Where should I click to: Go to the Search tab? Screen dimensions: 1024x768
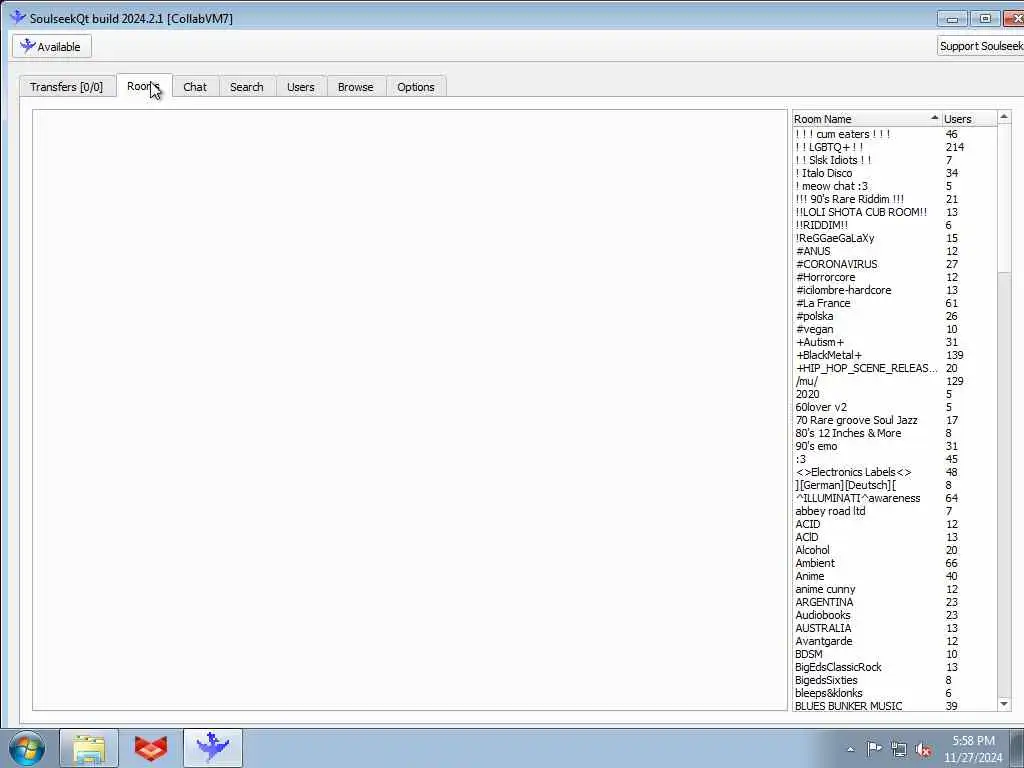click(x=247, y=87)
